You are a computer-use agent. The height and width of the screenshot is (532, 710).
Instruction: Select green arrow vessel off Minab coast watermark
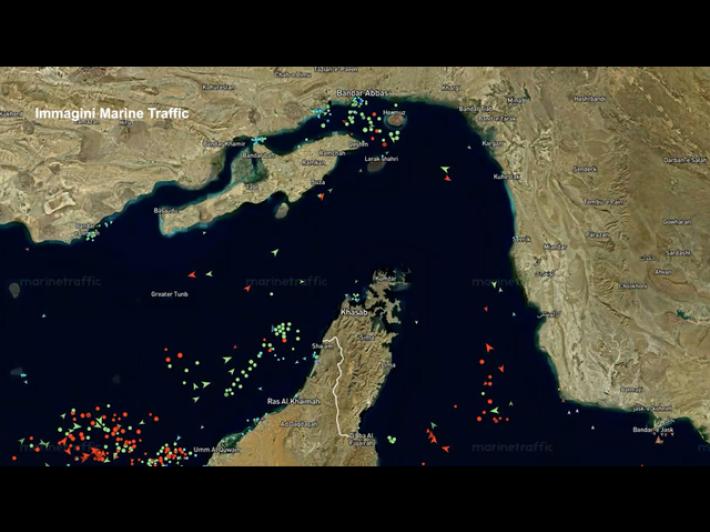[x=494, y=284]
